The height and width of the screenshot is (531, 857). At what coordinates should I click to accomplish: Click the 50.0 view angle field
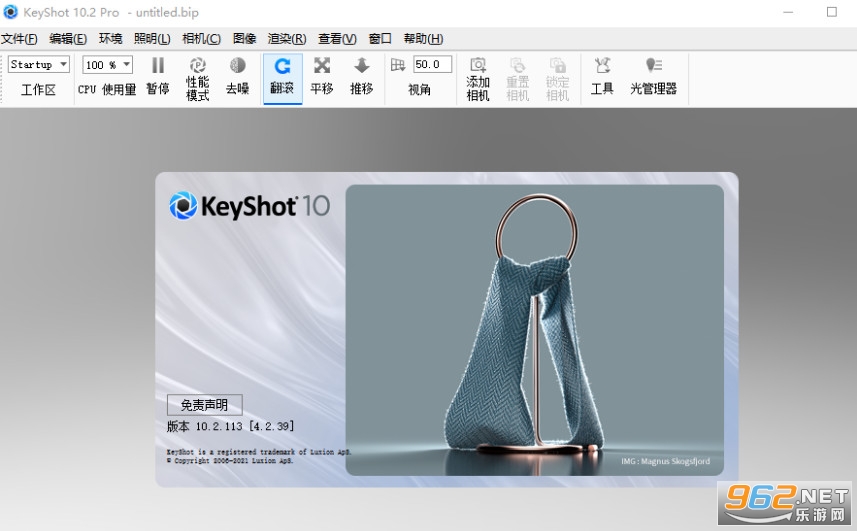[x=432, y=64]
